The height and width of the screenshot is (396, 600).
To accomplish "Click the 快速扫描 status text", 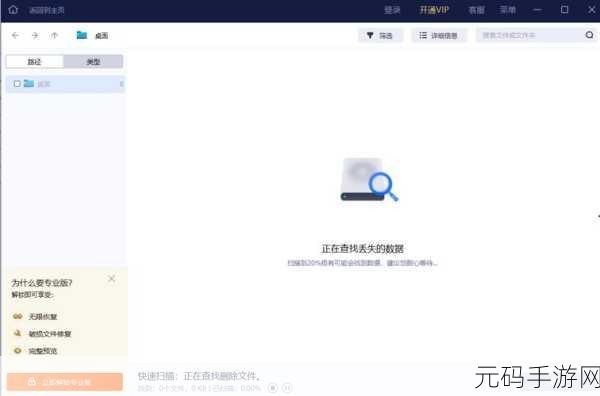I will click(x=199, y=376).
